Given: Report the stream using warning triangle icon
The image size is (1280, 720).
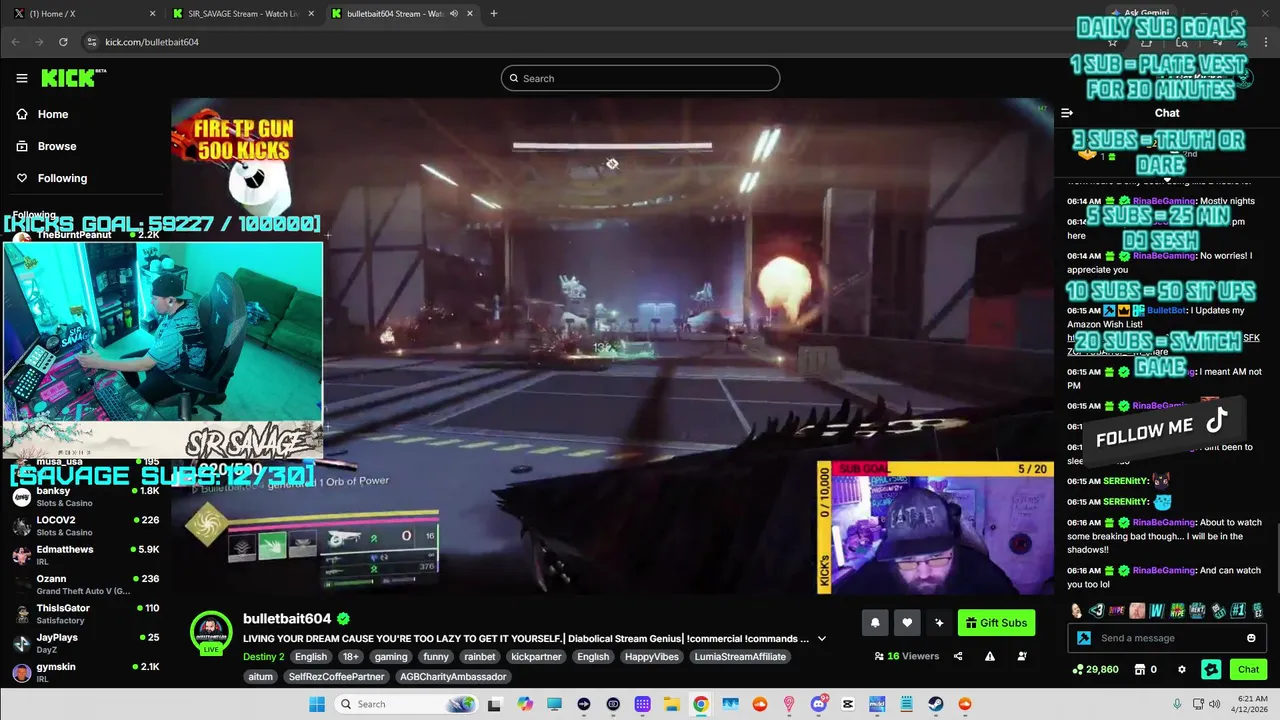Looking at the screenshot, I should click(990, 656).
